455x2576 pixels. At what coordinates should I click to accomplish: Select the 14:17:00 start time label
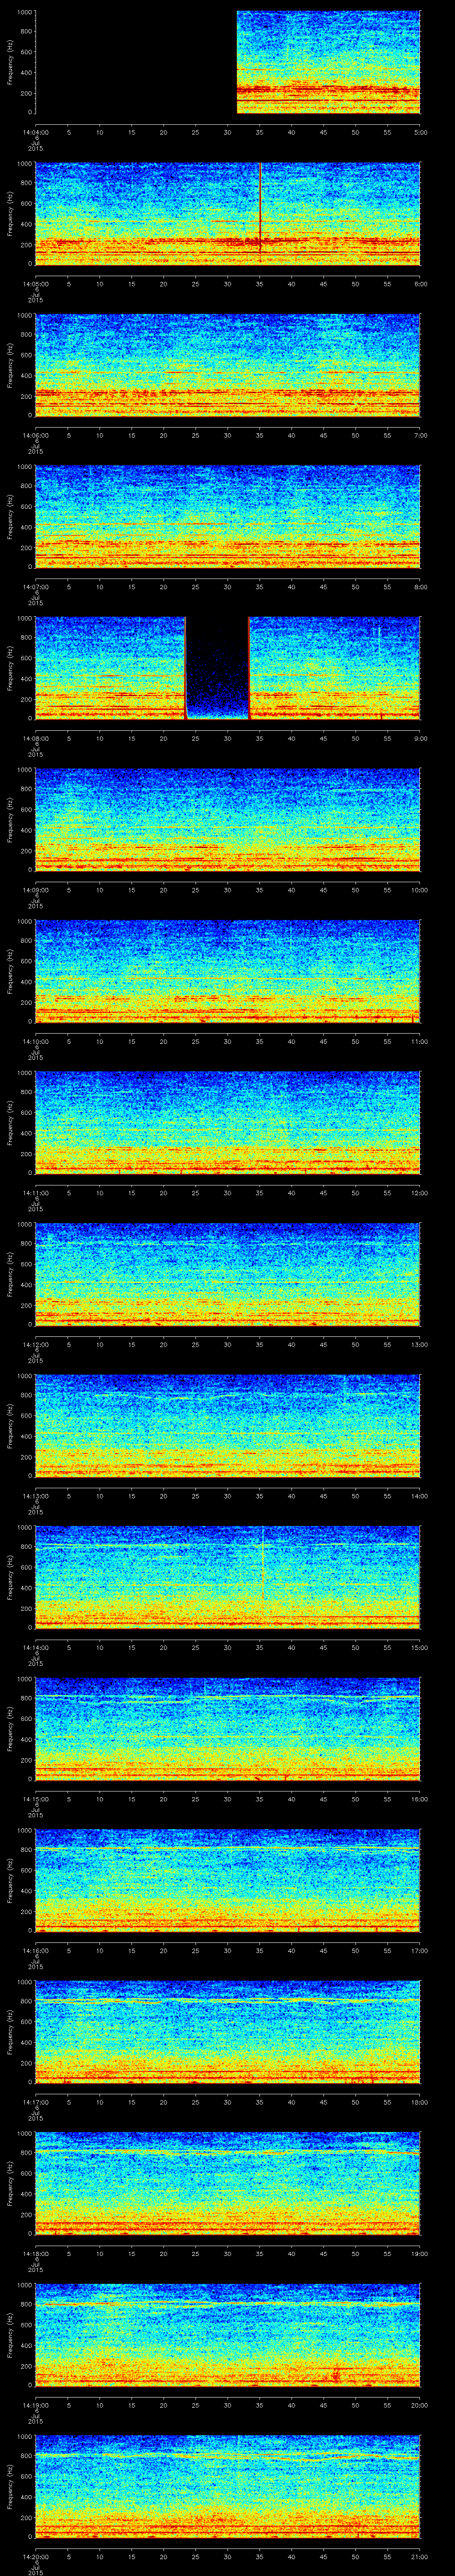[x=35, y=2101]
